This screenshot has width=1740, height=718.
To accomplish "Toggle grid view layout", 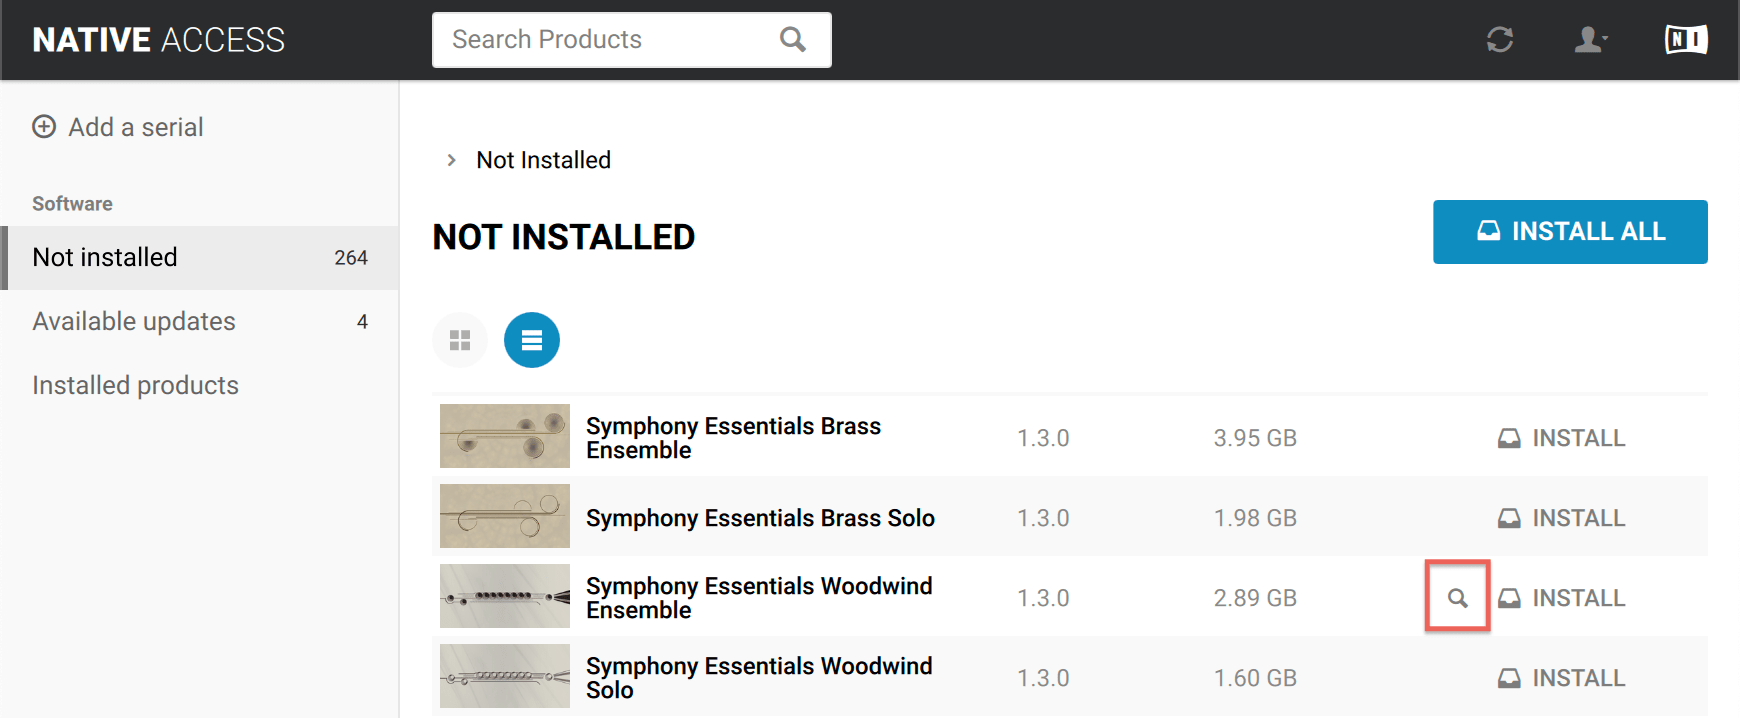I will point(460,340).
